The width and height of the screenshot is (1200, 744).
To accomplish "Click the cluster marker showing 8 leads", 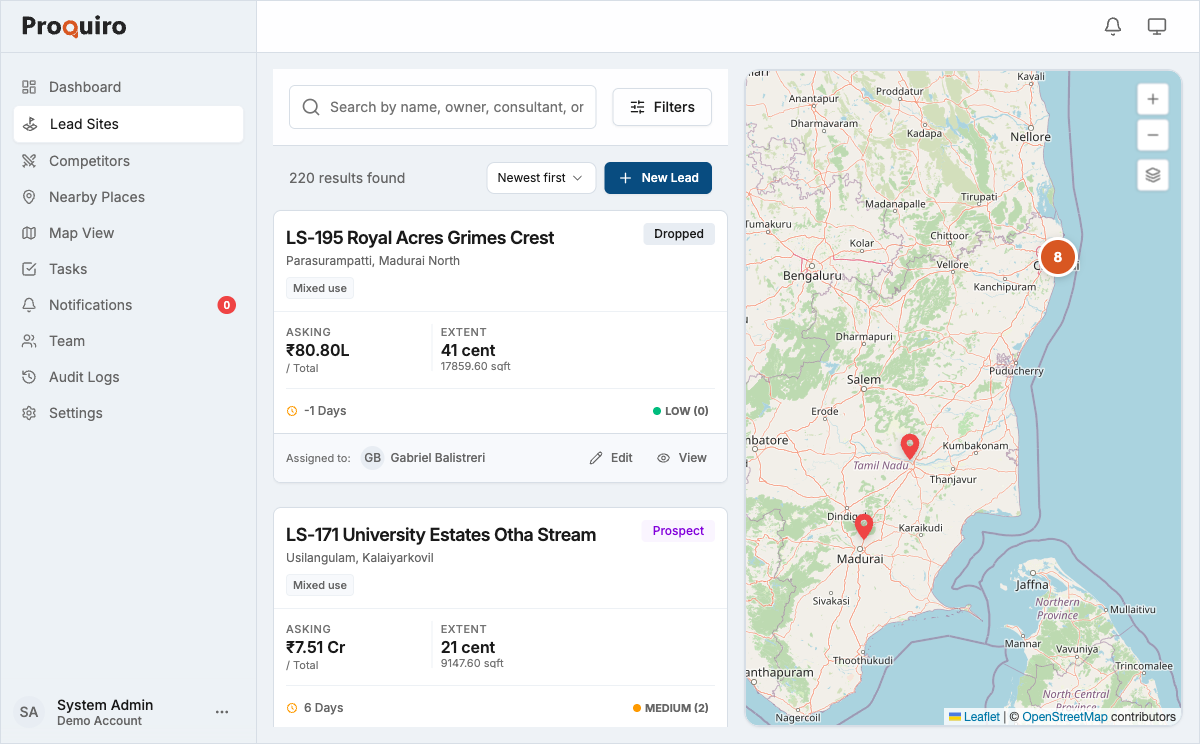I will coord(1058,257).
